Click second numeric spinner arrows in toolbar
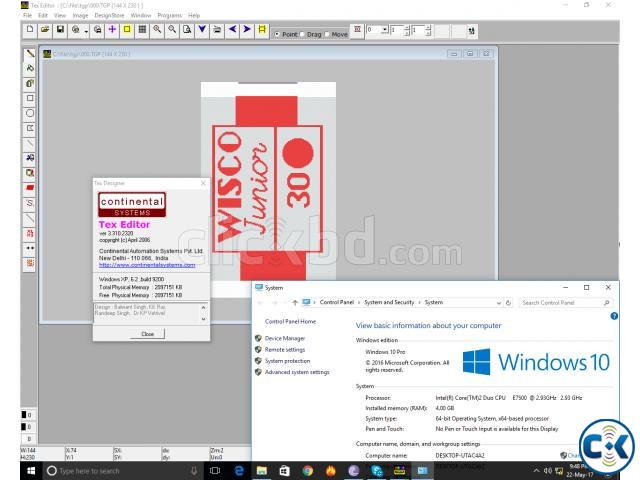 (x=428, y=31)
